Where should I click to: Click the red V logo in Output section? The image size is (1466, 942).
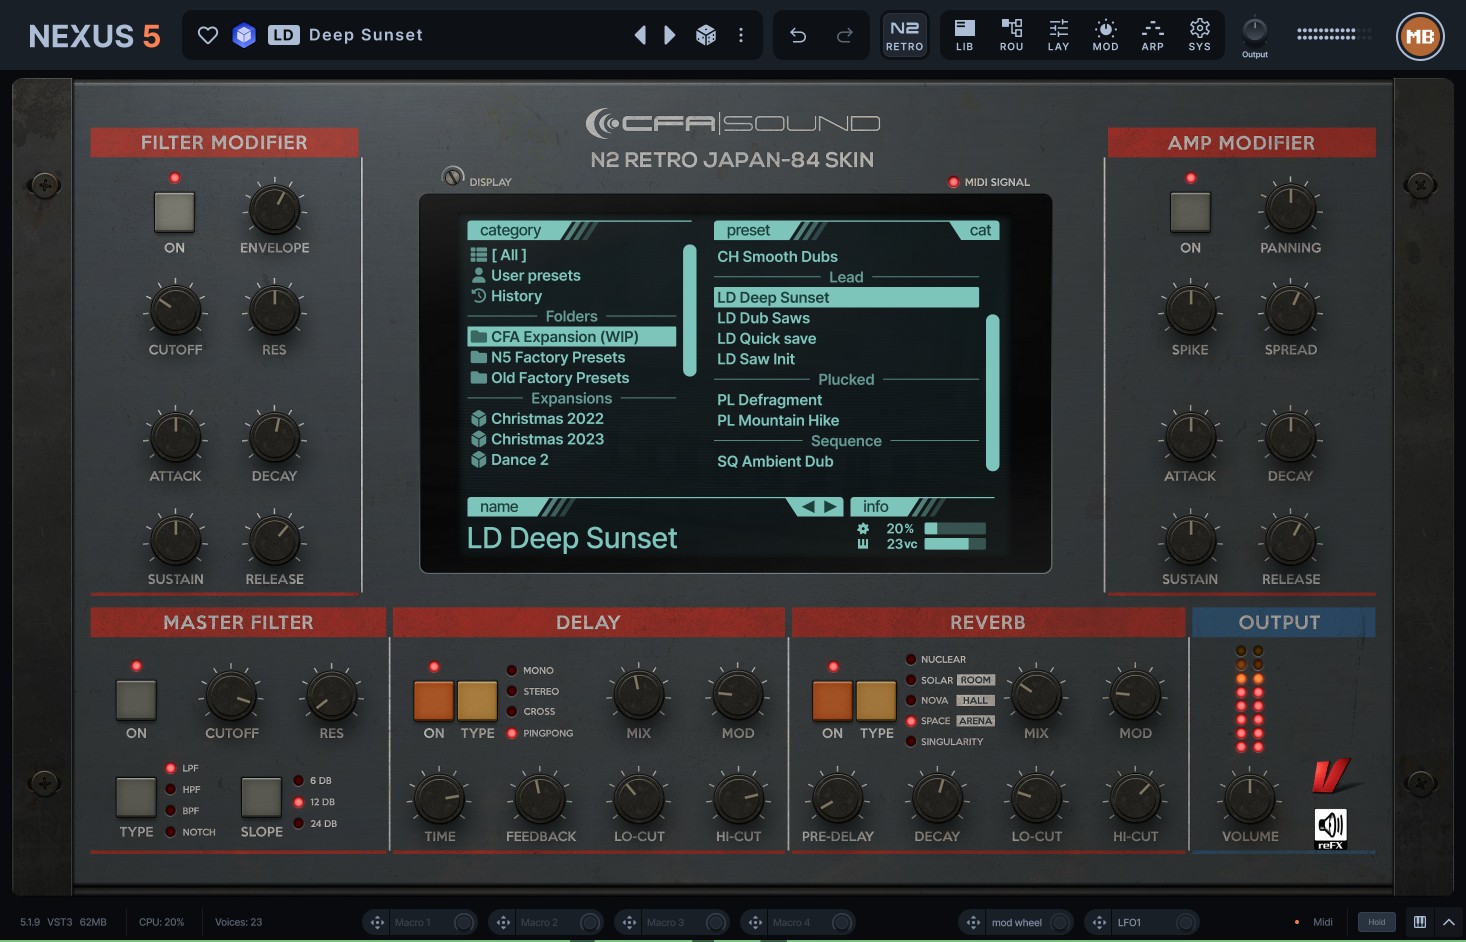[x=1331, y=775]
